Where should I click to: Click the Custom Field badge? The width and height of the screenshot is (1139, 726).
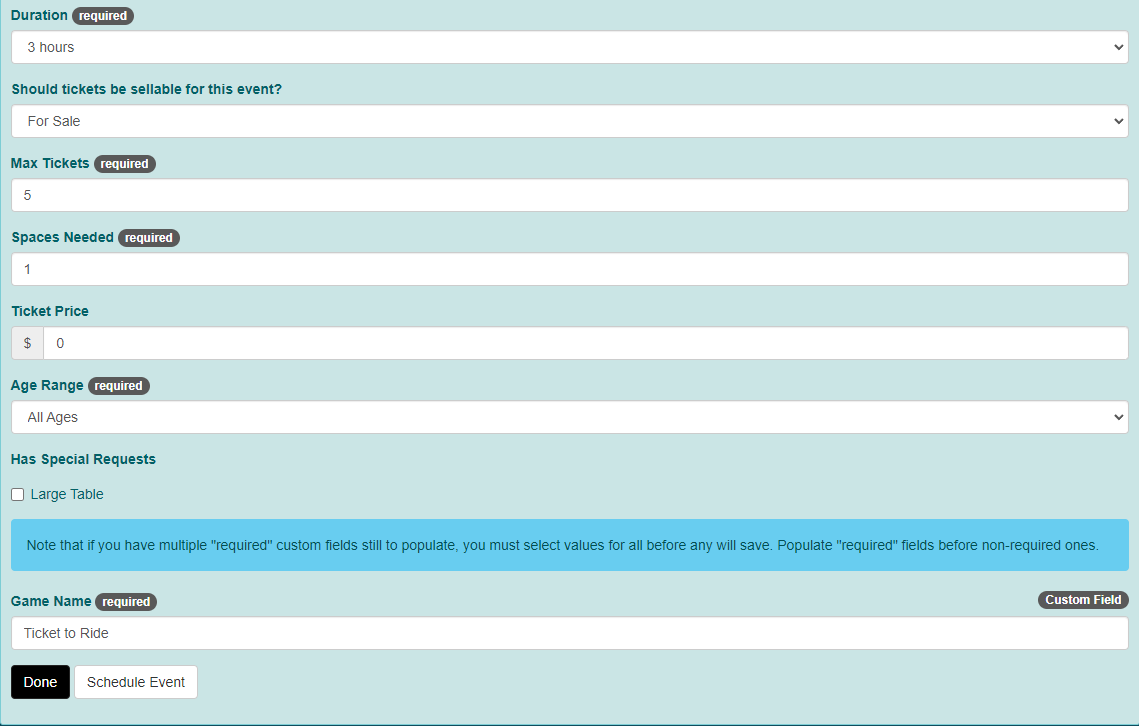tap(1083, 600)
